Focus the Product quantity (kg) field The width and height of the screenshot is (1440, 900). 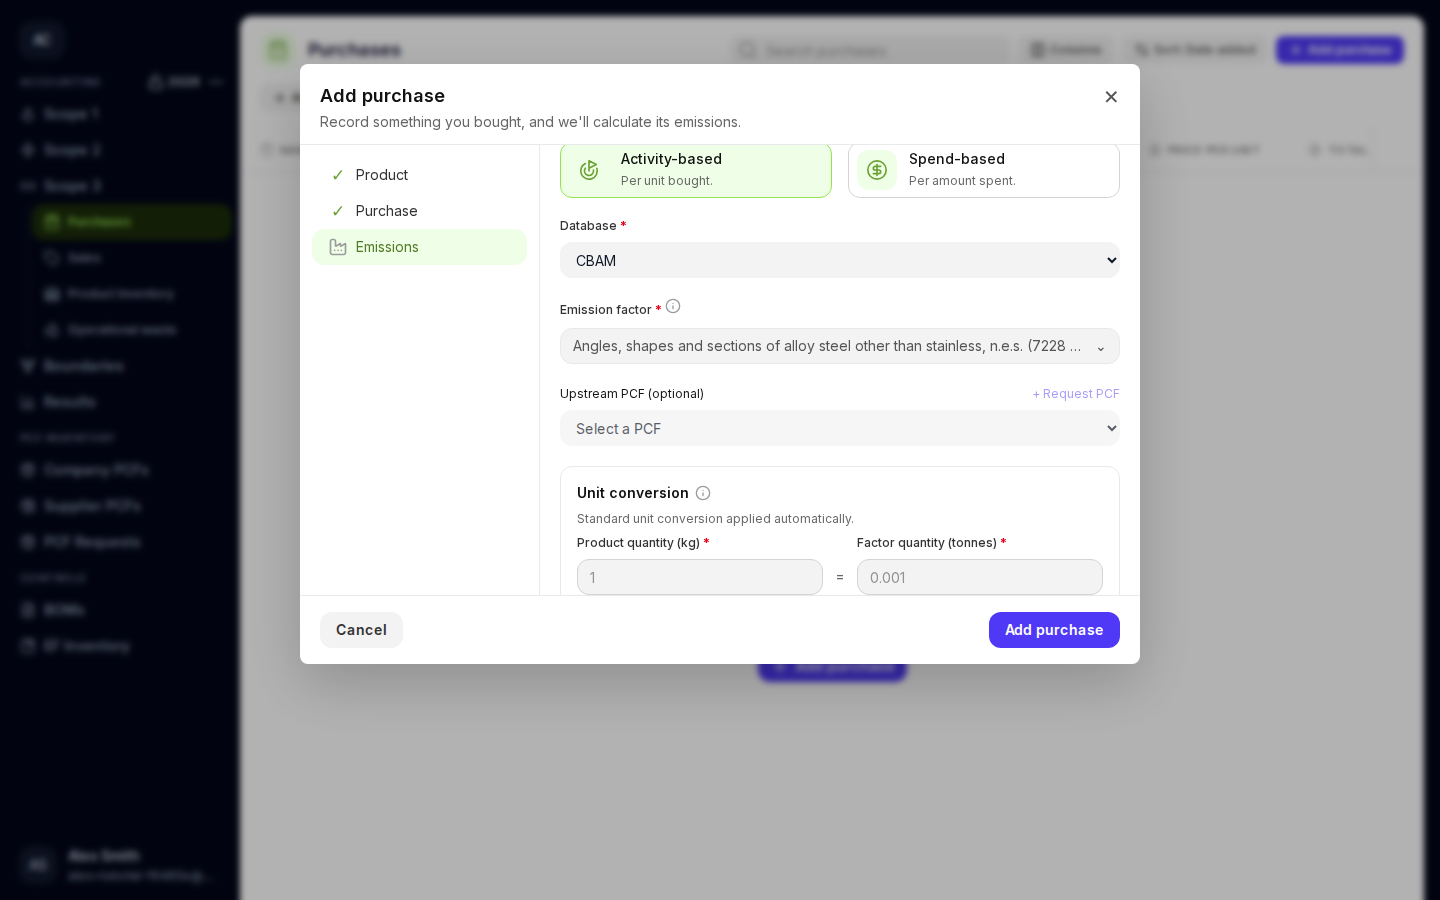700,577
